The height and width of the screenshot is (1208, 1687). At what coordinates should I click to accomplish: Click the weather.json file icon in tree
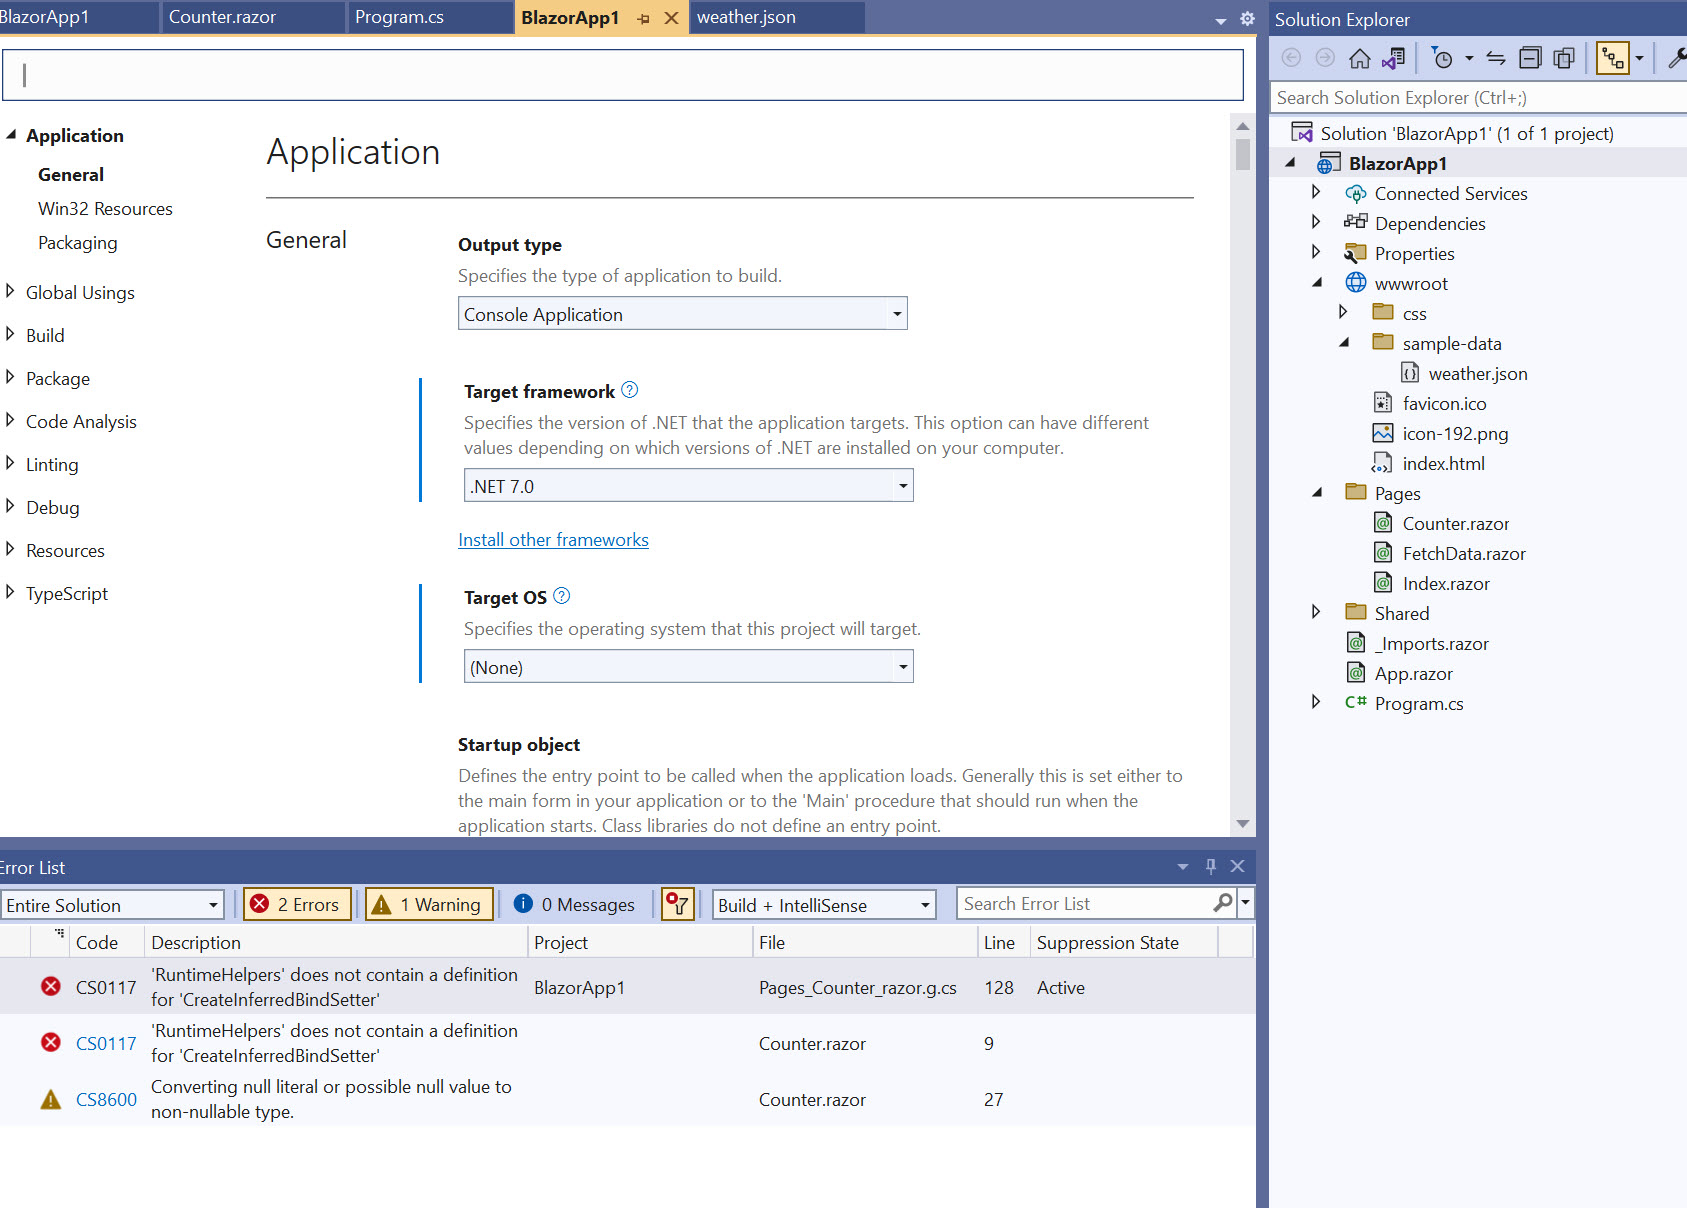[x=1410, y=373]
